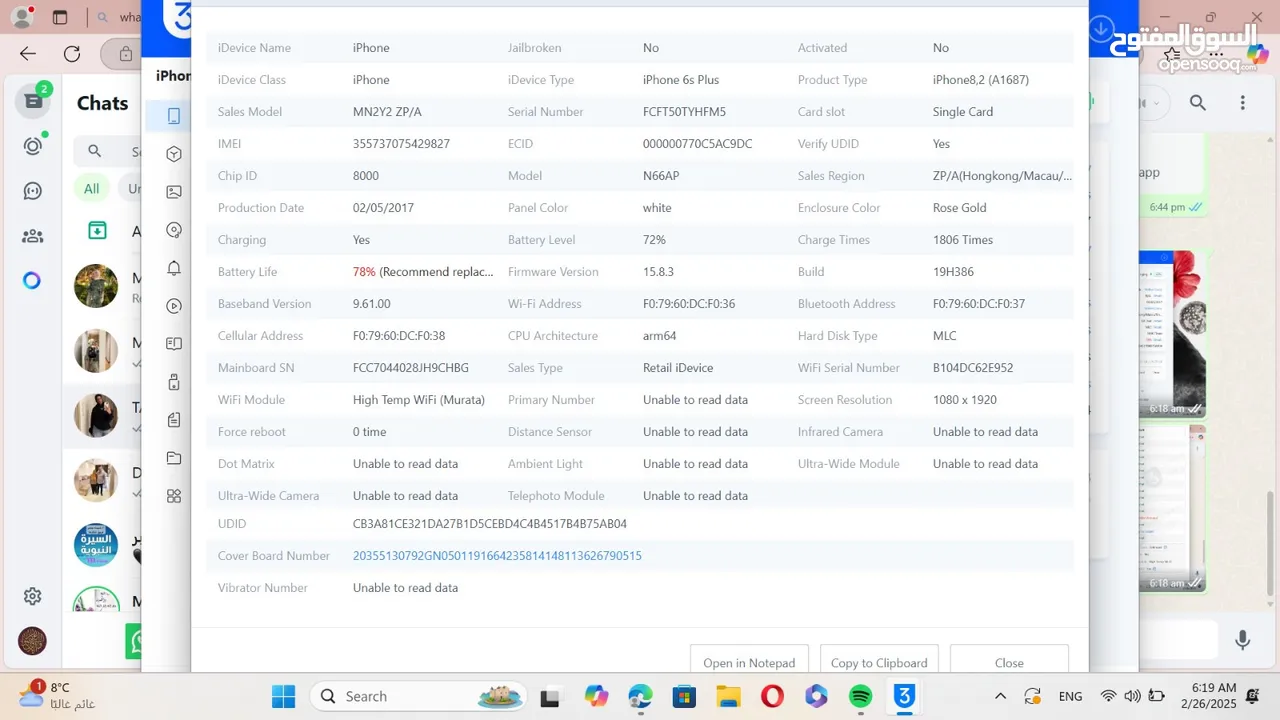
Task: Show hidden tray icons chevron
Action: (x=1000, y=696)
